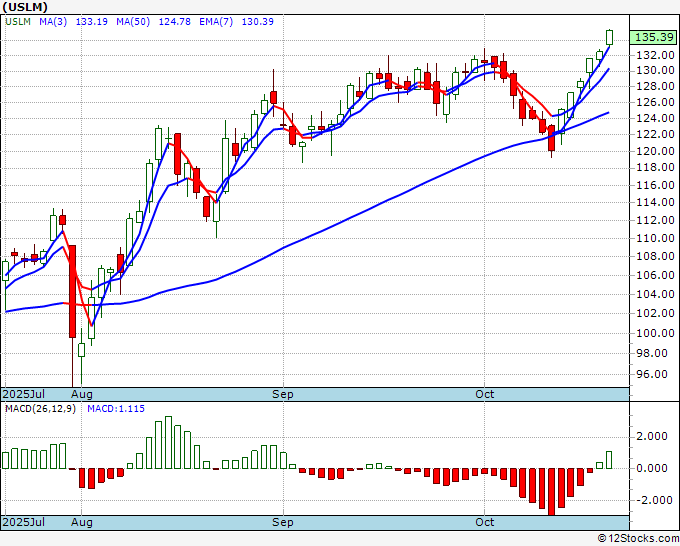Image resolution: width=680 pixels, height=546 pixels.
Task: Click the 118.00 price axis label
Action: pyautogui.click(x=655, y=167)
